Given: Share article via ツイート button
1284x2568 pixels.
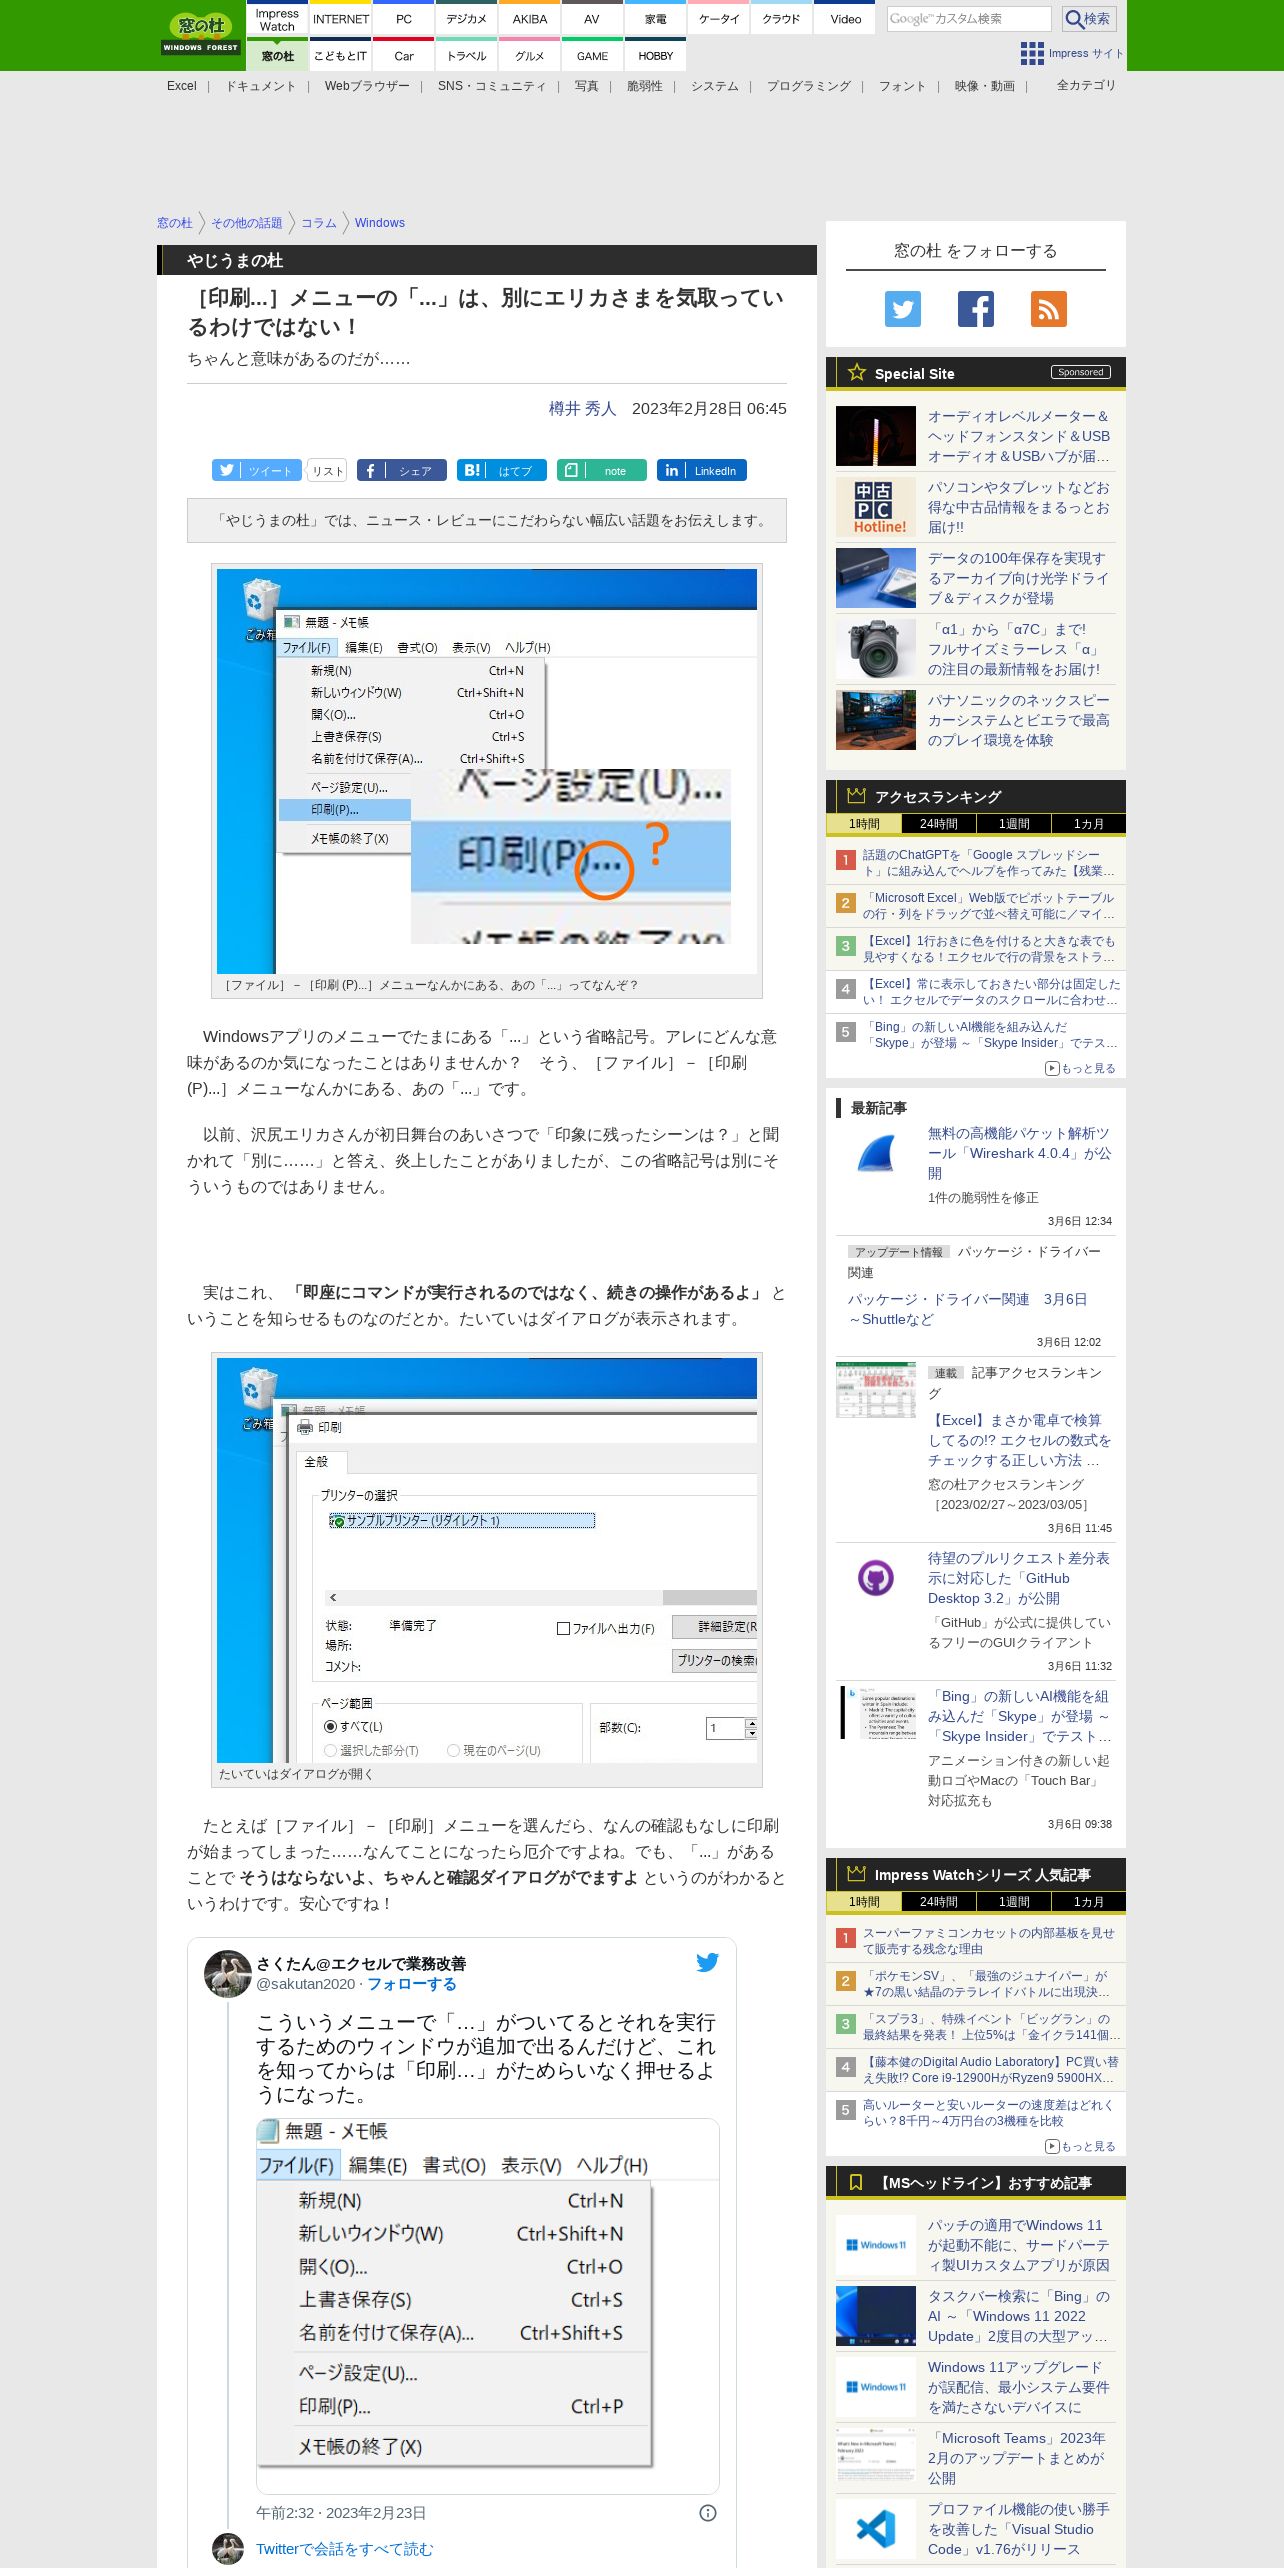Looking at the screenshot, I should point(257,470).
